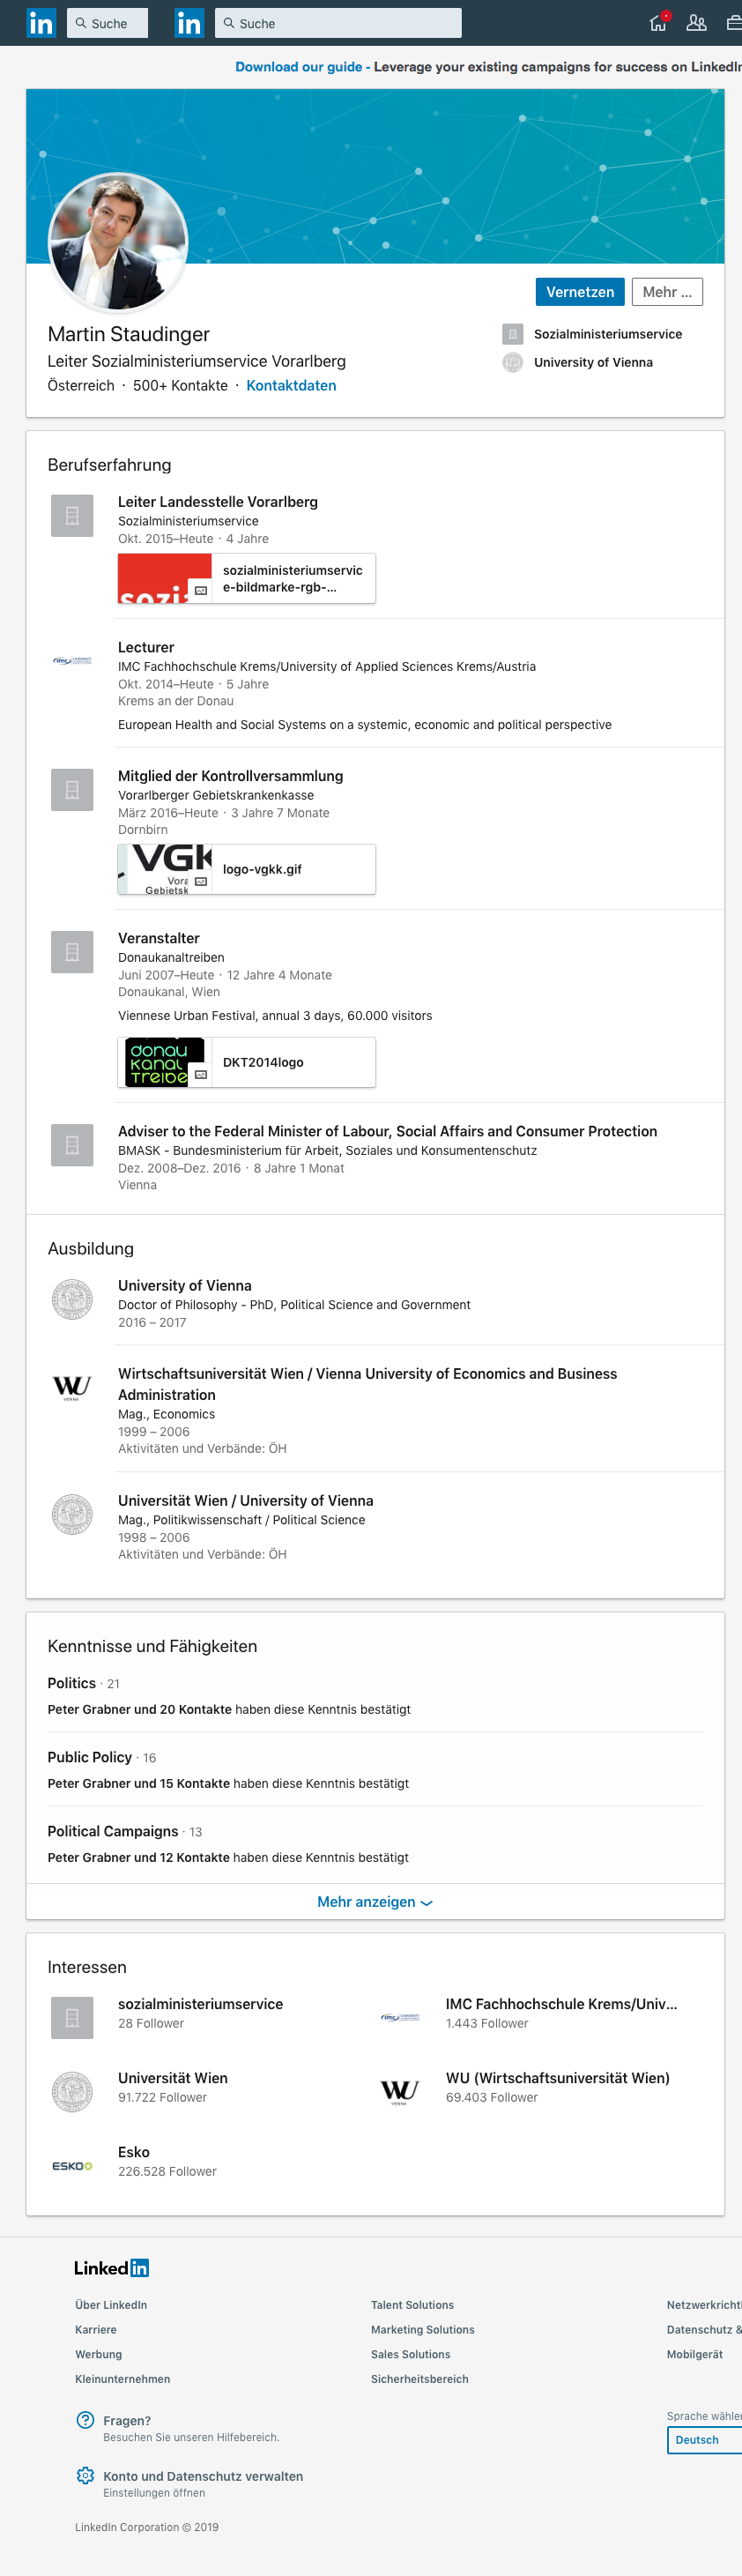Open the Mehr ... dropdown button

[x=667, y=292]
